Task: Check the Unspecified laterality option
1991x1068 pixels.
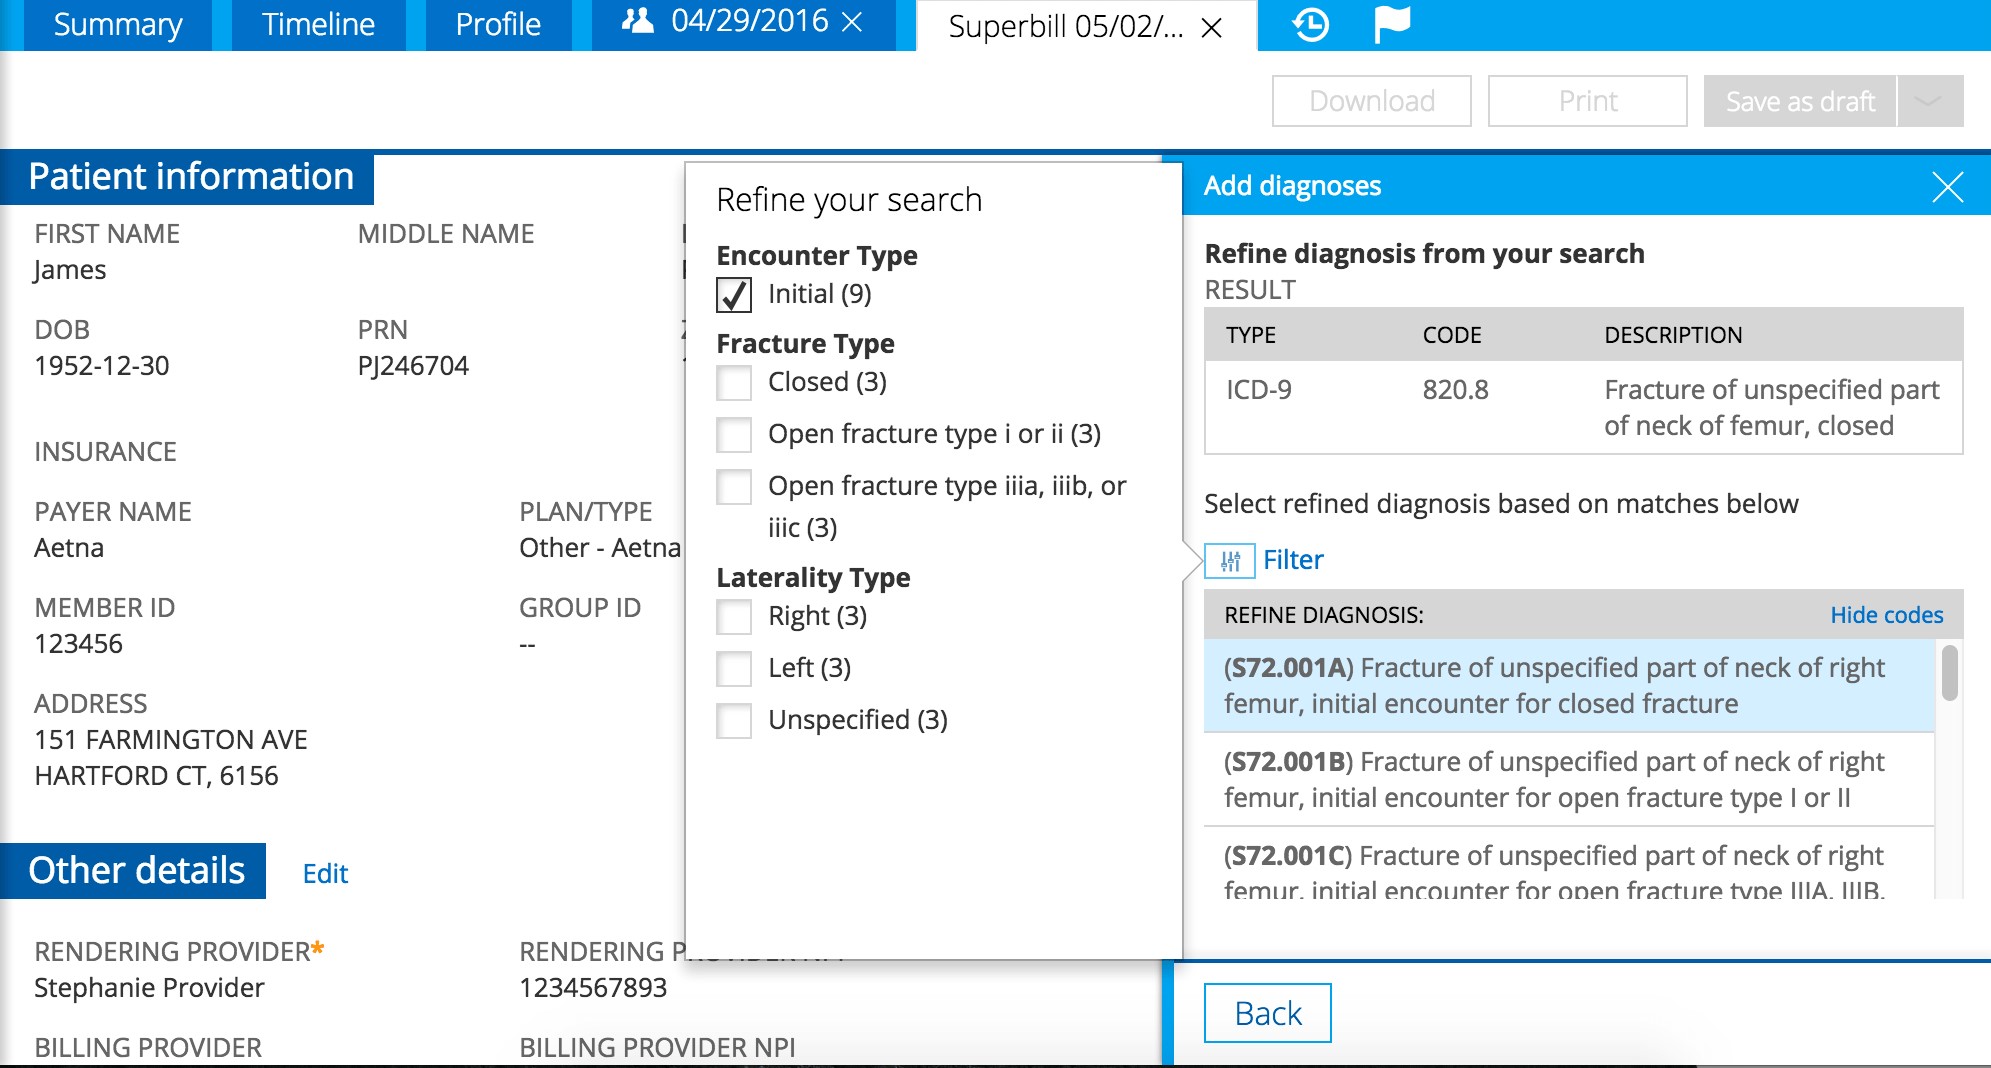Action: pos(734,721)
